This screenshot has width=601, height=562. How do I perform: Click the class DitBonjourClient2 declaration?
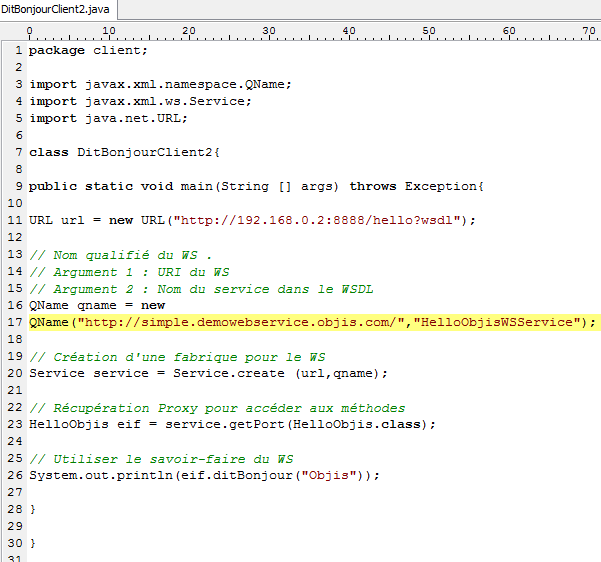coord(124,152)
